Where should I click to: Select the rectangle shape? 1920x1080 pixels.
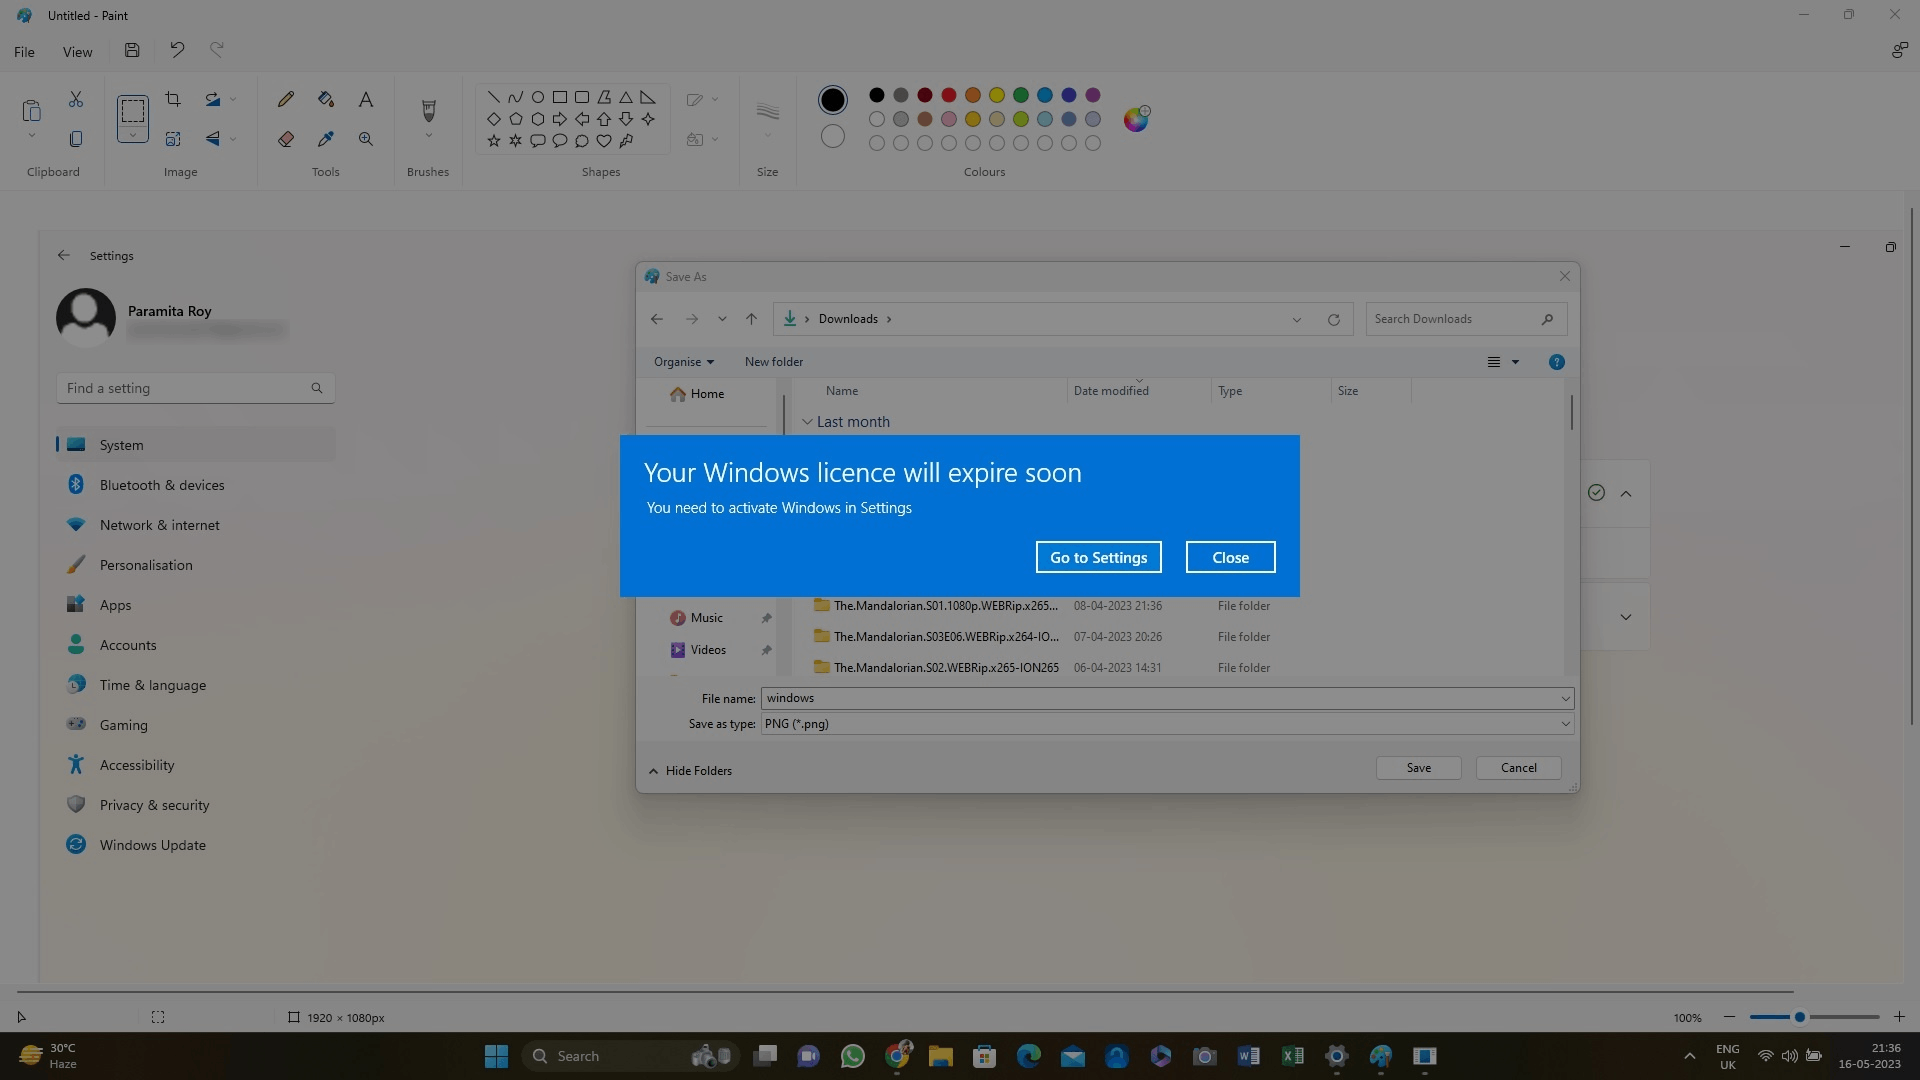click(x=560, y=97)
